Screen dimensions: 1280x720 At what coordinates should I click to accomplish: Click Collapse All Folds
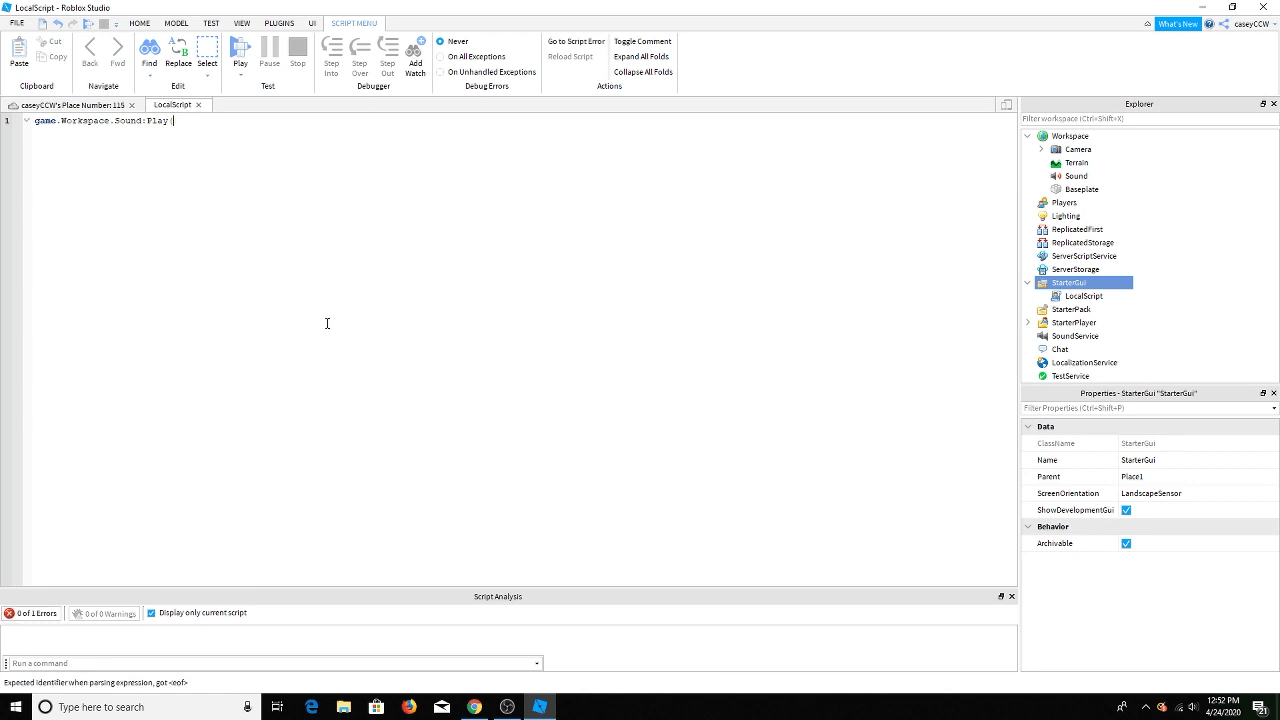(643, 72)
